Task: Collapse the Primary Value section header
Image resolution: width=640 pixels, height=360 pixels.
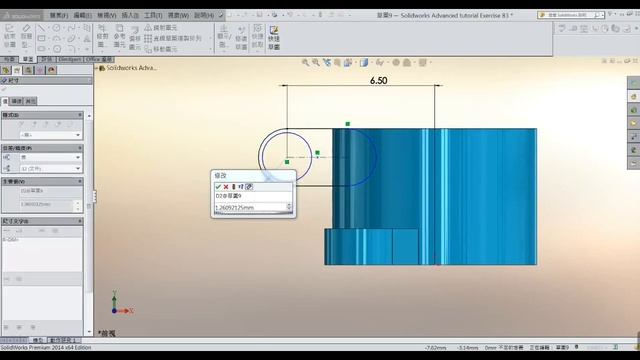Action: click(x=42, y=181)
